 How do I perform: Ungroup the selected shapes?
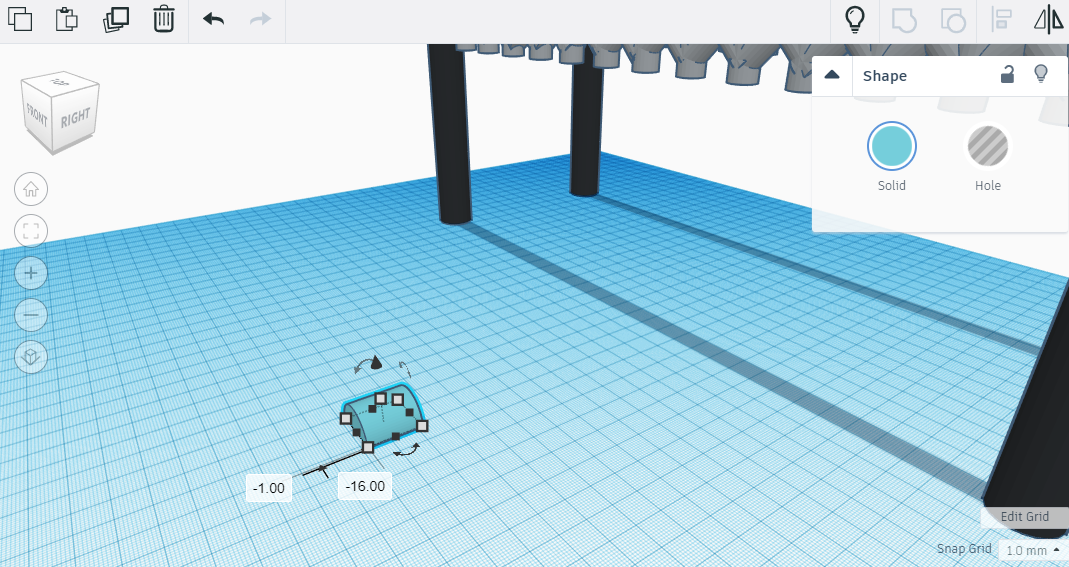pyautogui.click(x=953, y=19)
